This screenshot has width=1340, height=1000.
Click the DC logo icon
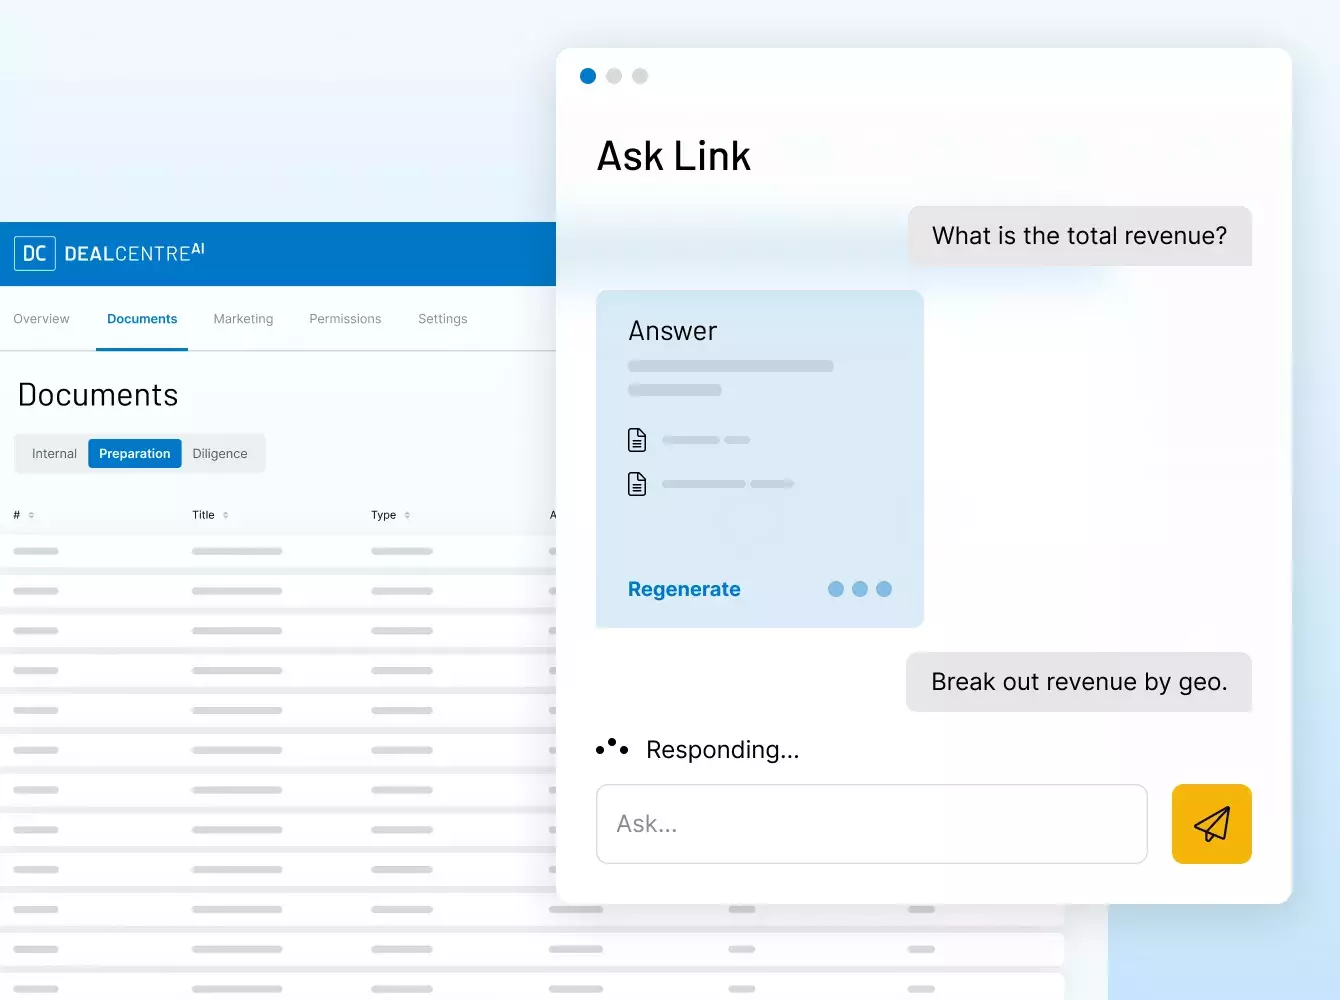[x=35, y=254]
